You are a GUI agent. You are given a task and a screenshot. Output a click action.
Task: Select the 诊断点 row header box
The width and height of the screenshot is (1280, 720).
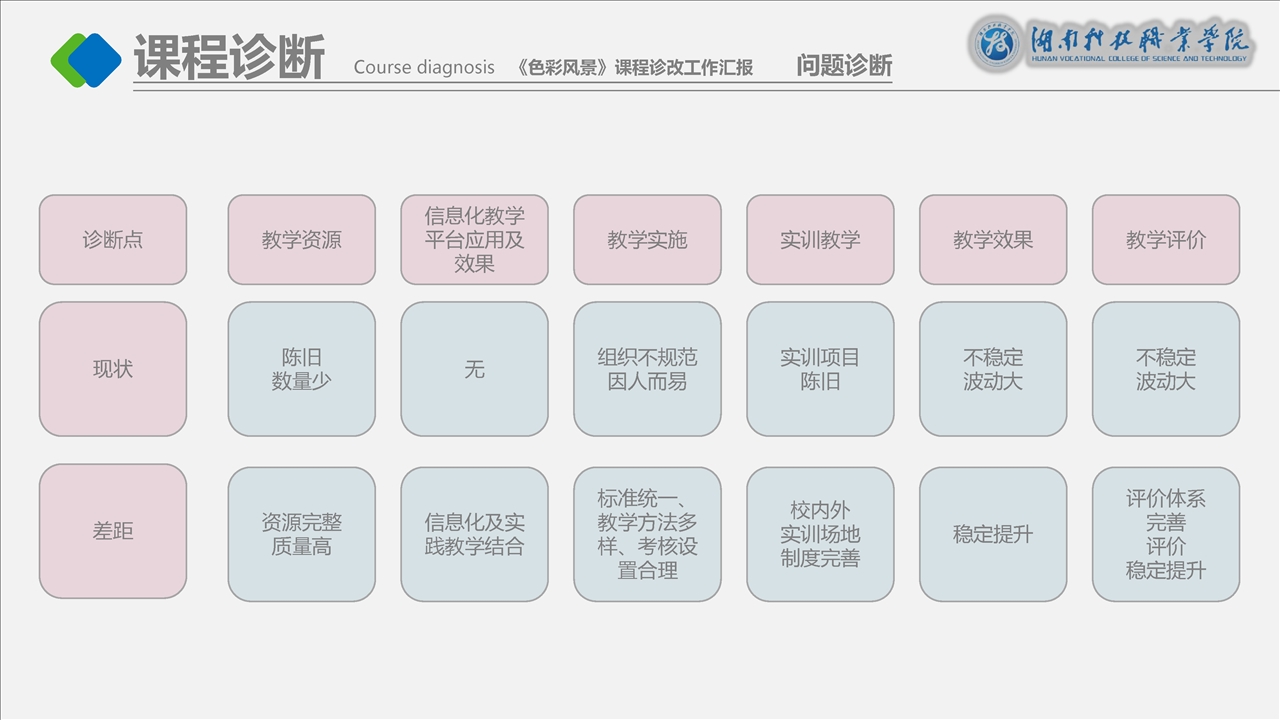click(113, 240)
